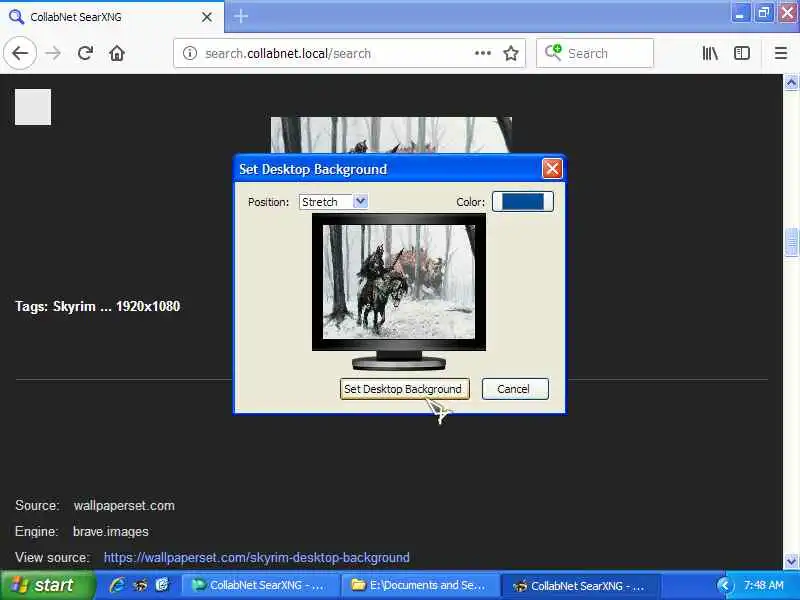Image resolution: width=800 pixels, height=600 pixels.
Task: Click the wallpaperset.com source text
Action: (x=124, y=505)
